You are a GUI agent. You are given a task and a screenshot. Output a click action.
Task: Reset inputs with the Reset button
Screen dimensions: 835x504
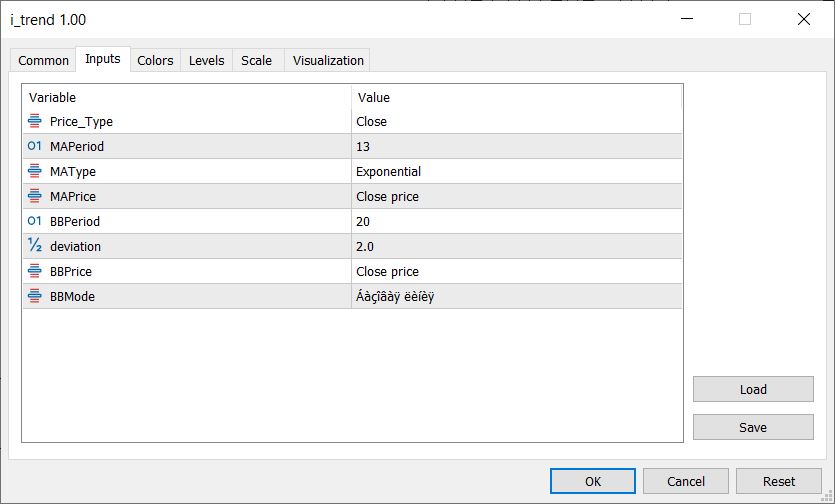(x=779, y=481)
